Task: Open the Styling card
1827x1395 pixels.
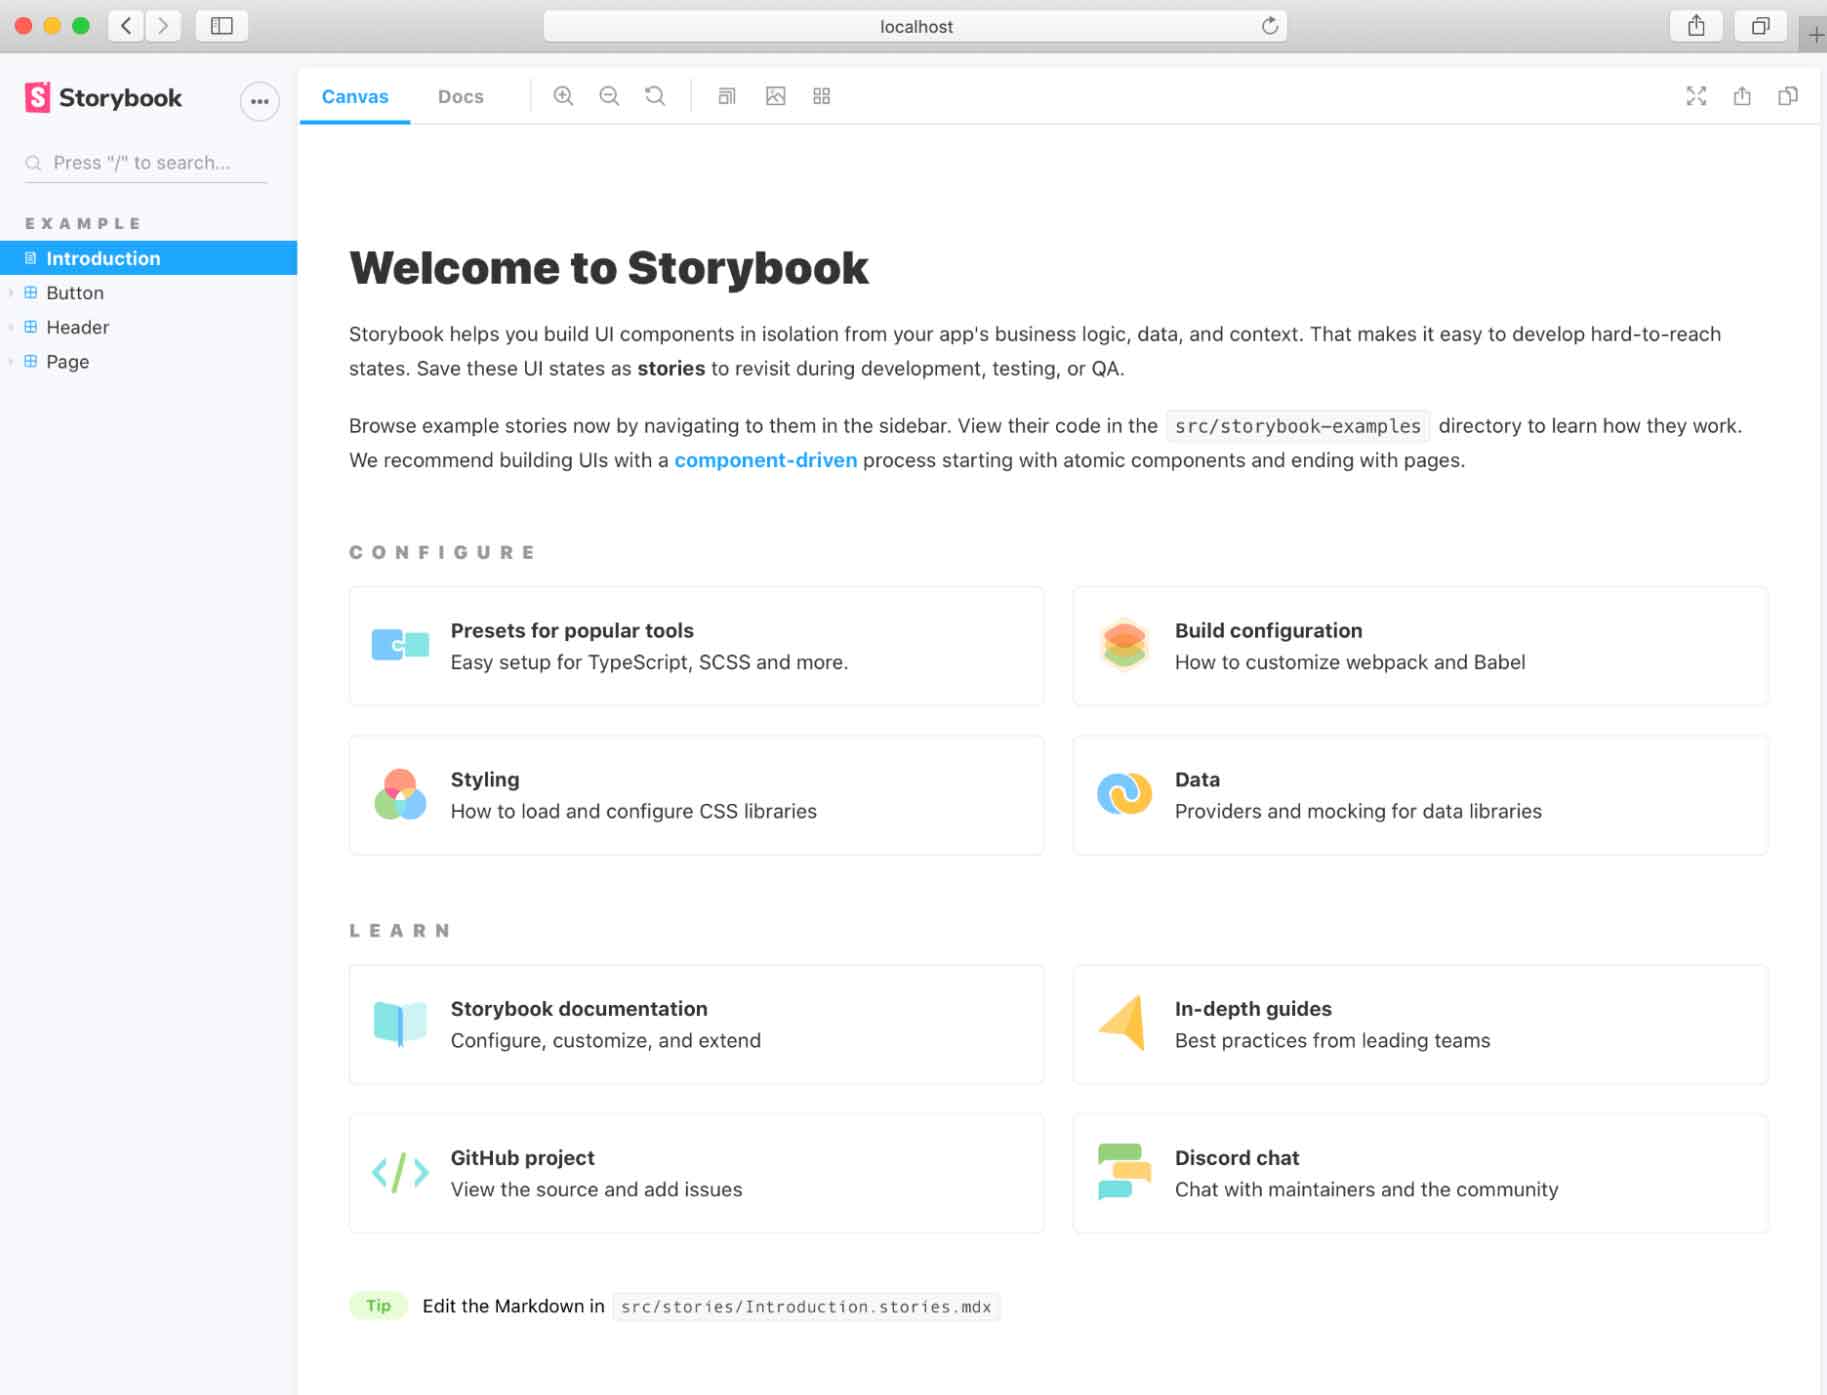Action: 696,795
